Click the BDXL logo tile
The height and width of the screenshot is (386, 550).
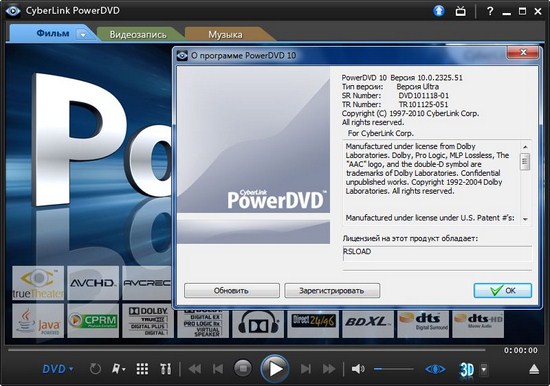[x=368, y=324]
